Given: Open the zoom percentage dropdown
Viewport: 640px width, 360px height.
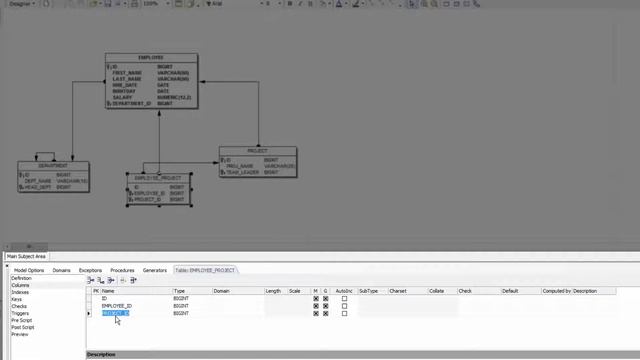Looking at the screenshot, I should point(168,4).
